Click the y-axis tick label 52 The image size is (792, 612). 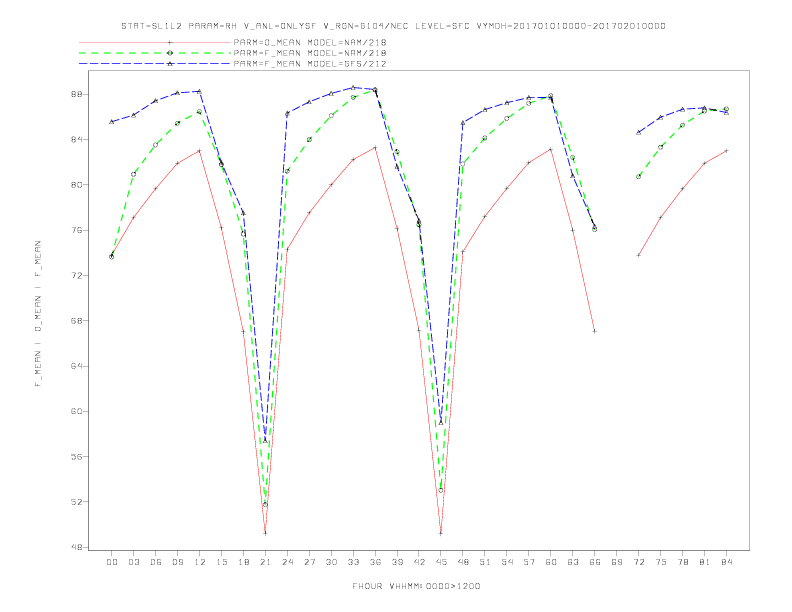[78, 502]
